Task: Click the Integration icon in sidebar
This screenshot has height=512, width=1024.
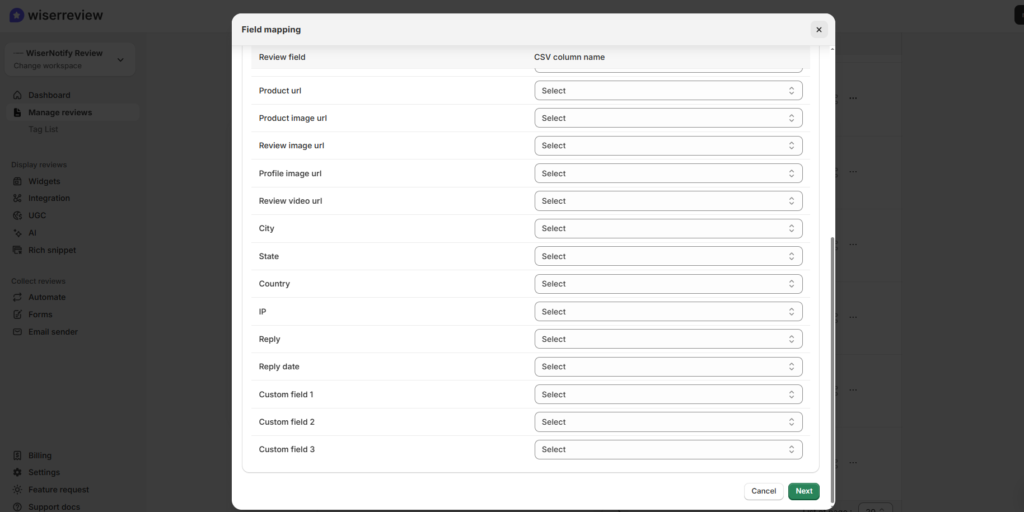Action: (x=18, y=198)
